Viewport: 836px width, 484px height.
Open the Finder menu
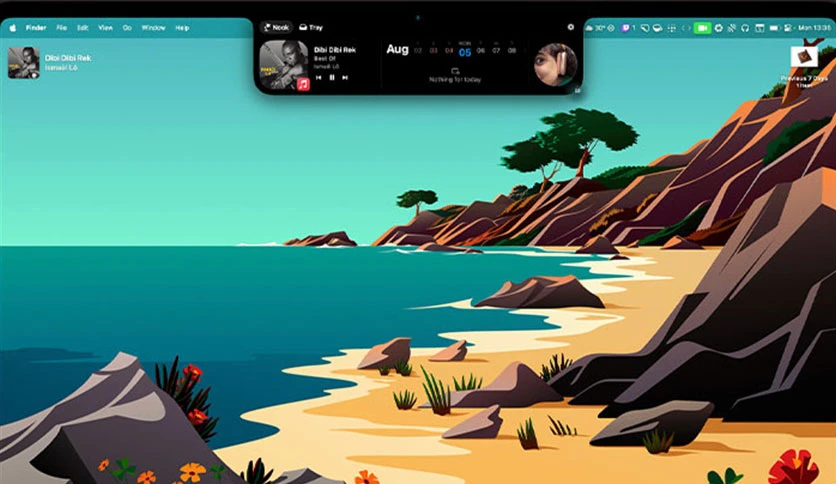coord(36,28)
